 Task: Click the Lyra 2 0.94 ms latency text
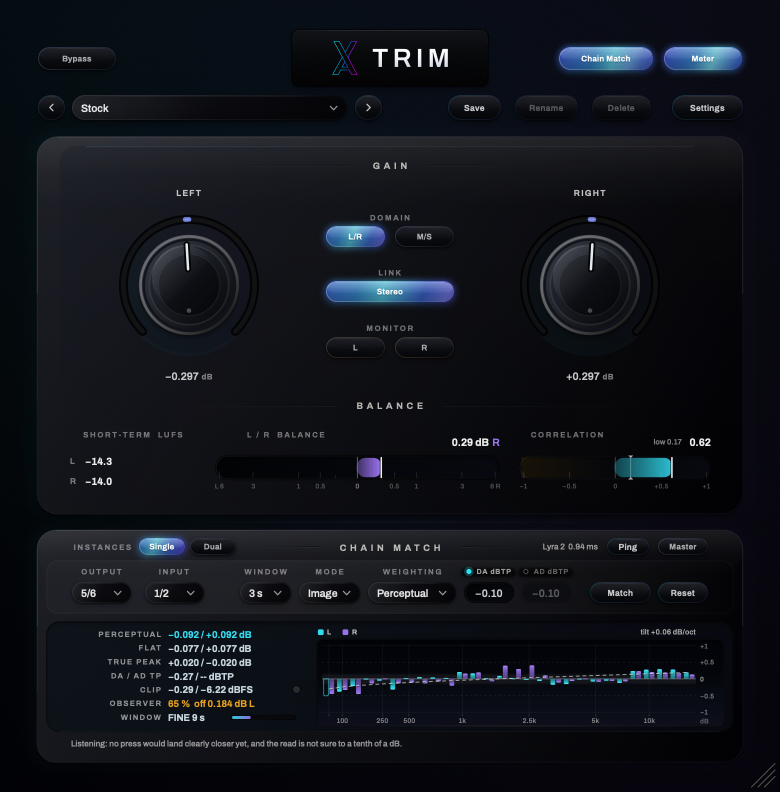click(570, 547)
